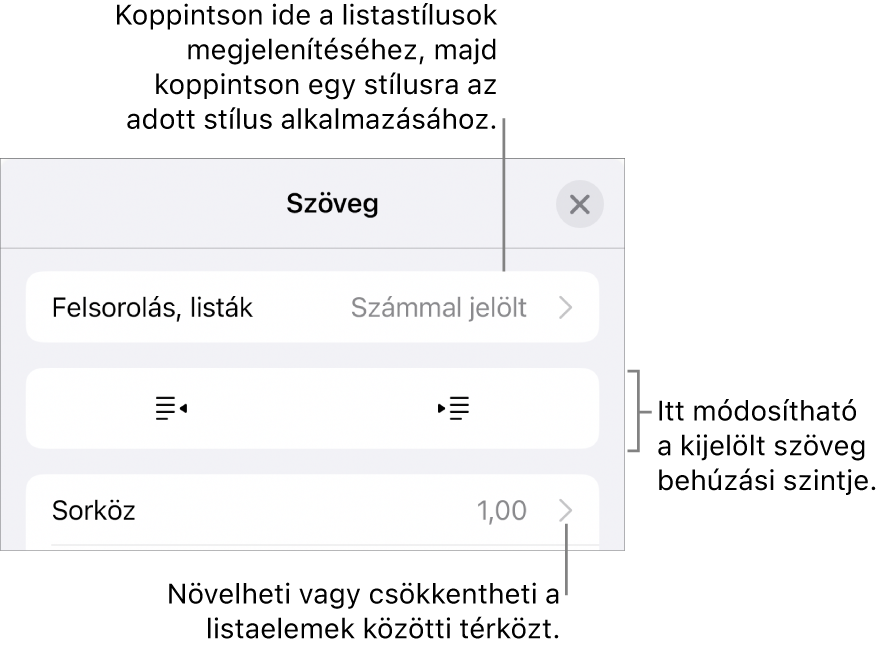Expand the Felsorolás, listák chevron
Image resolution: width=884 pixels, height=654 pixels.
point(566,308)
